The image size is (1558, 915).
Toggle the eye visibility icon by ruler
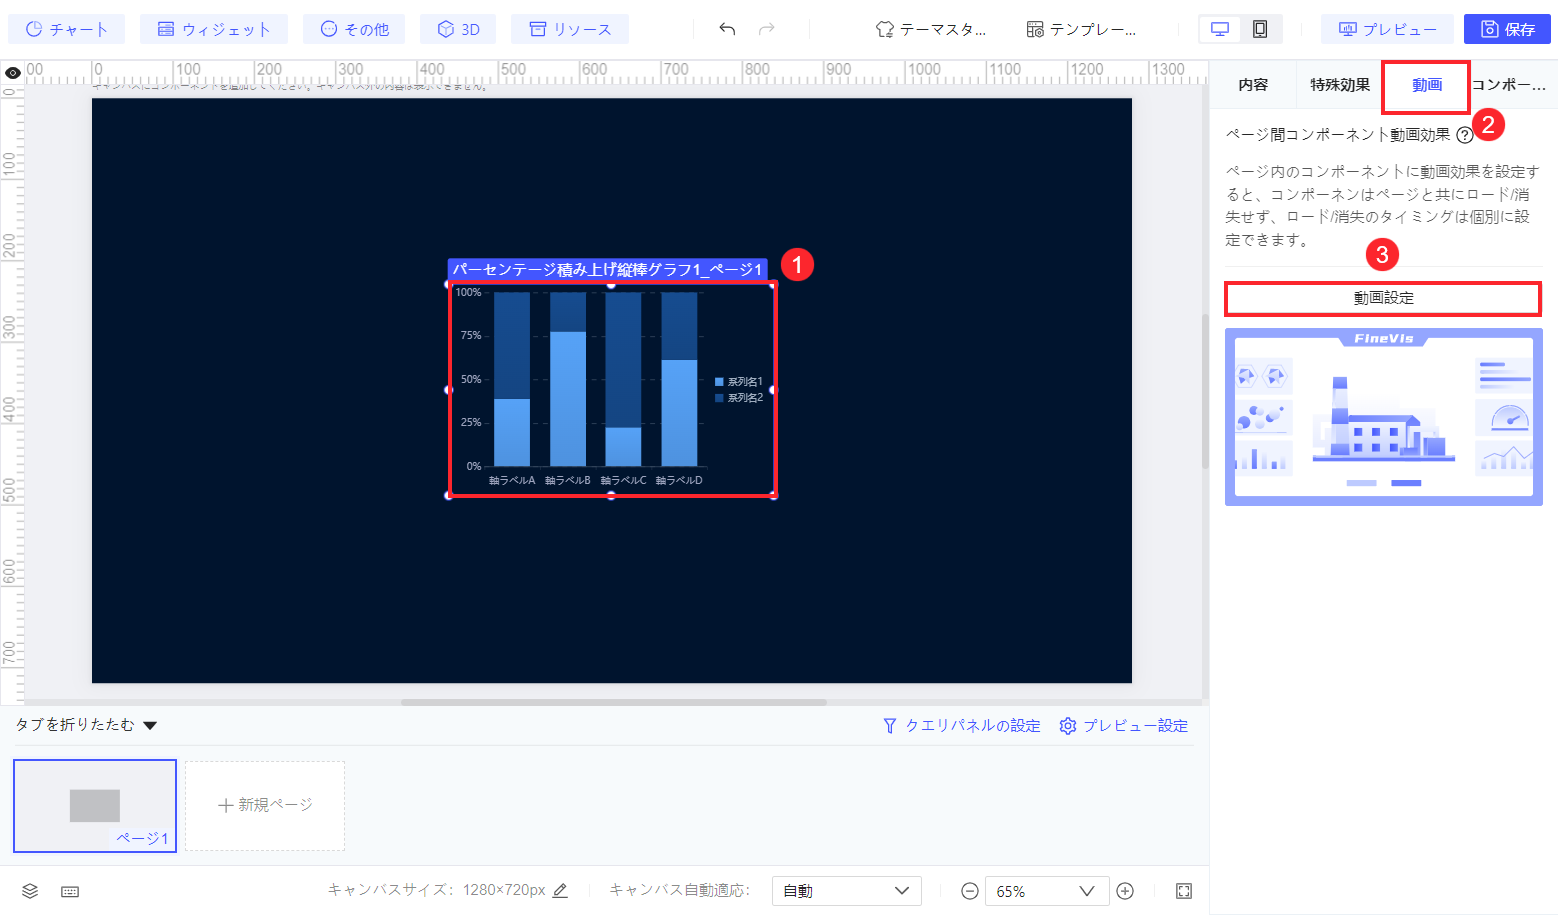point(12,73)
